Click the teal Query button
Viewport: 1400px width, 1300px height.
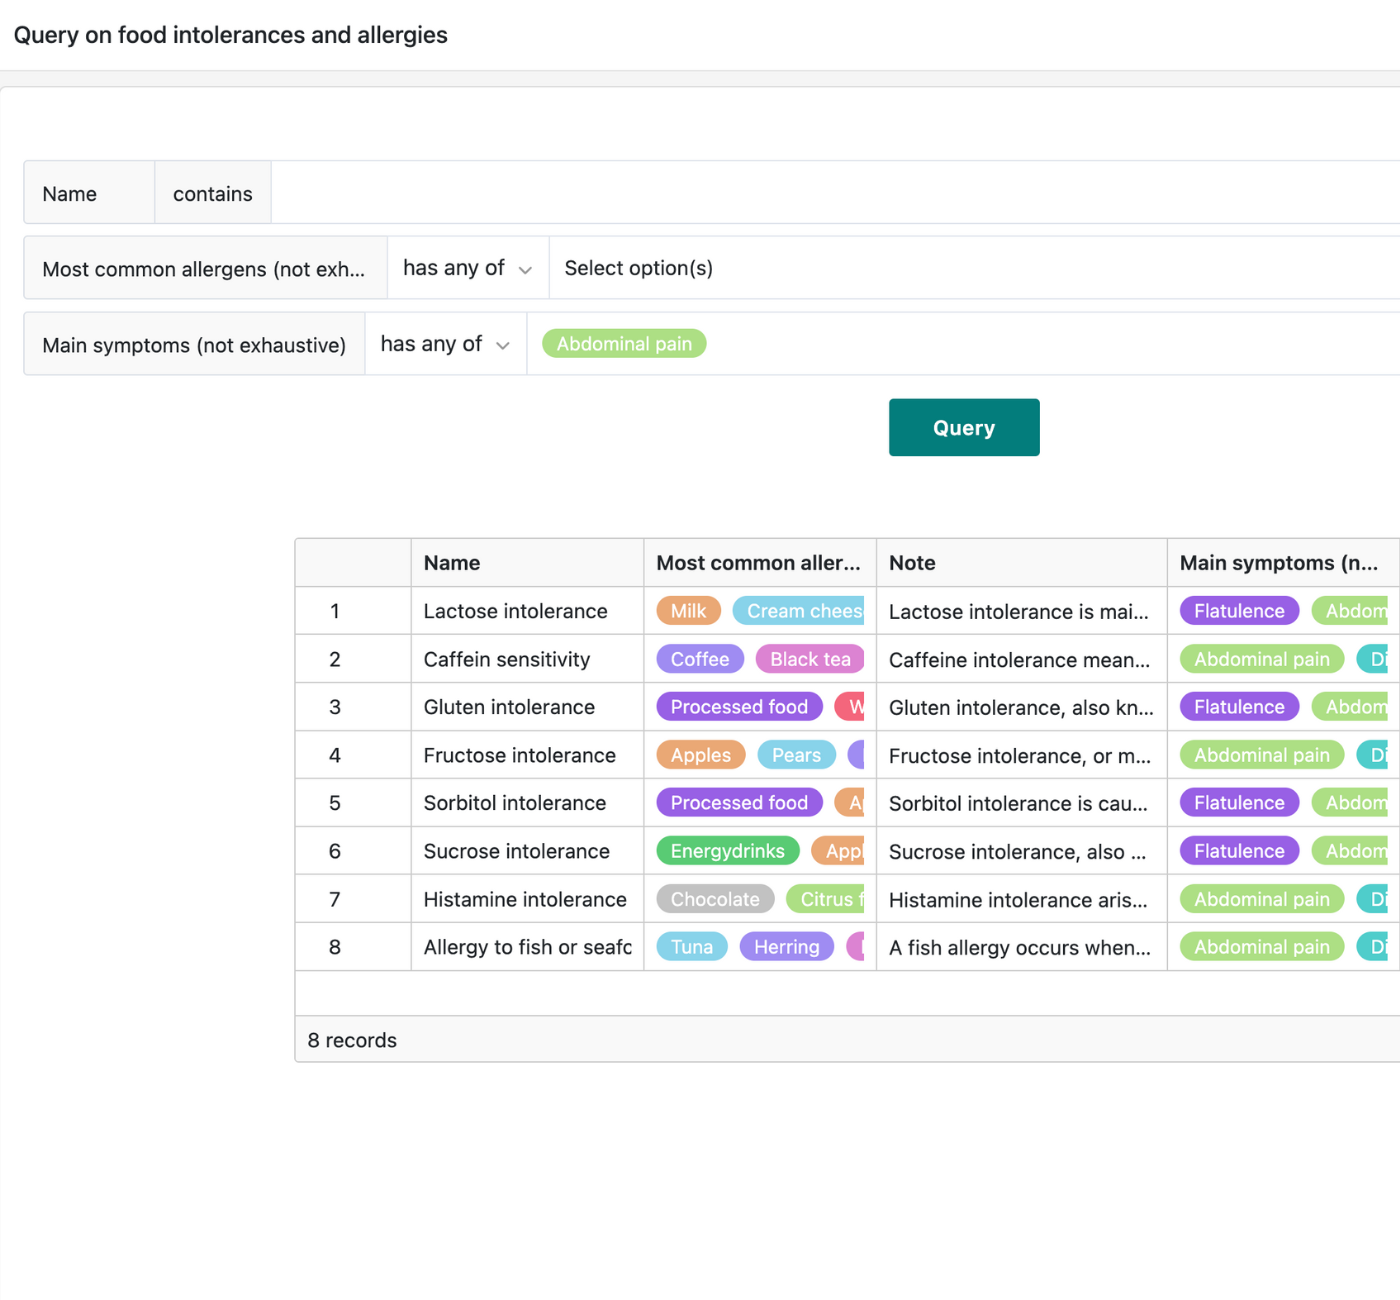[963, 428]
